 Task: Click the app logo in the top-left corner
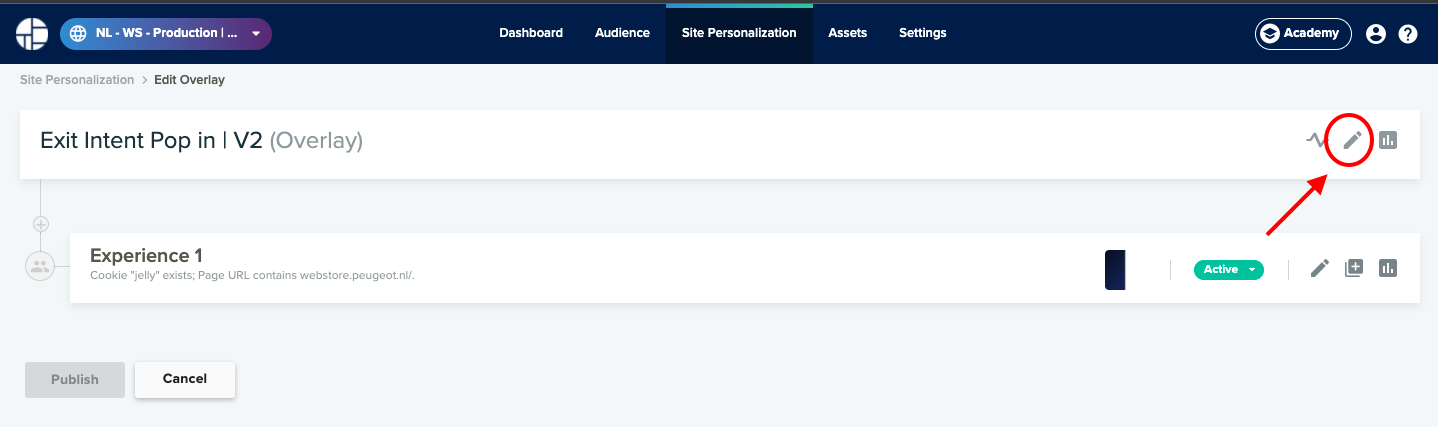click(x=32, y=33)
